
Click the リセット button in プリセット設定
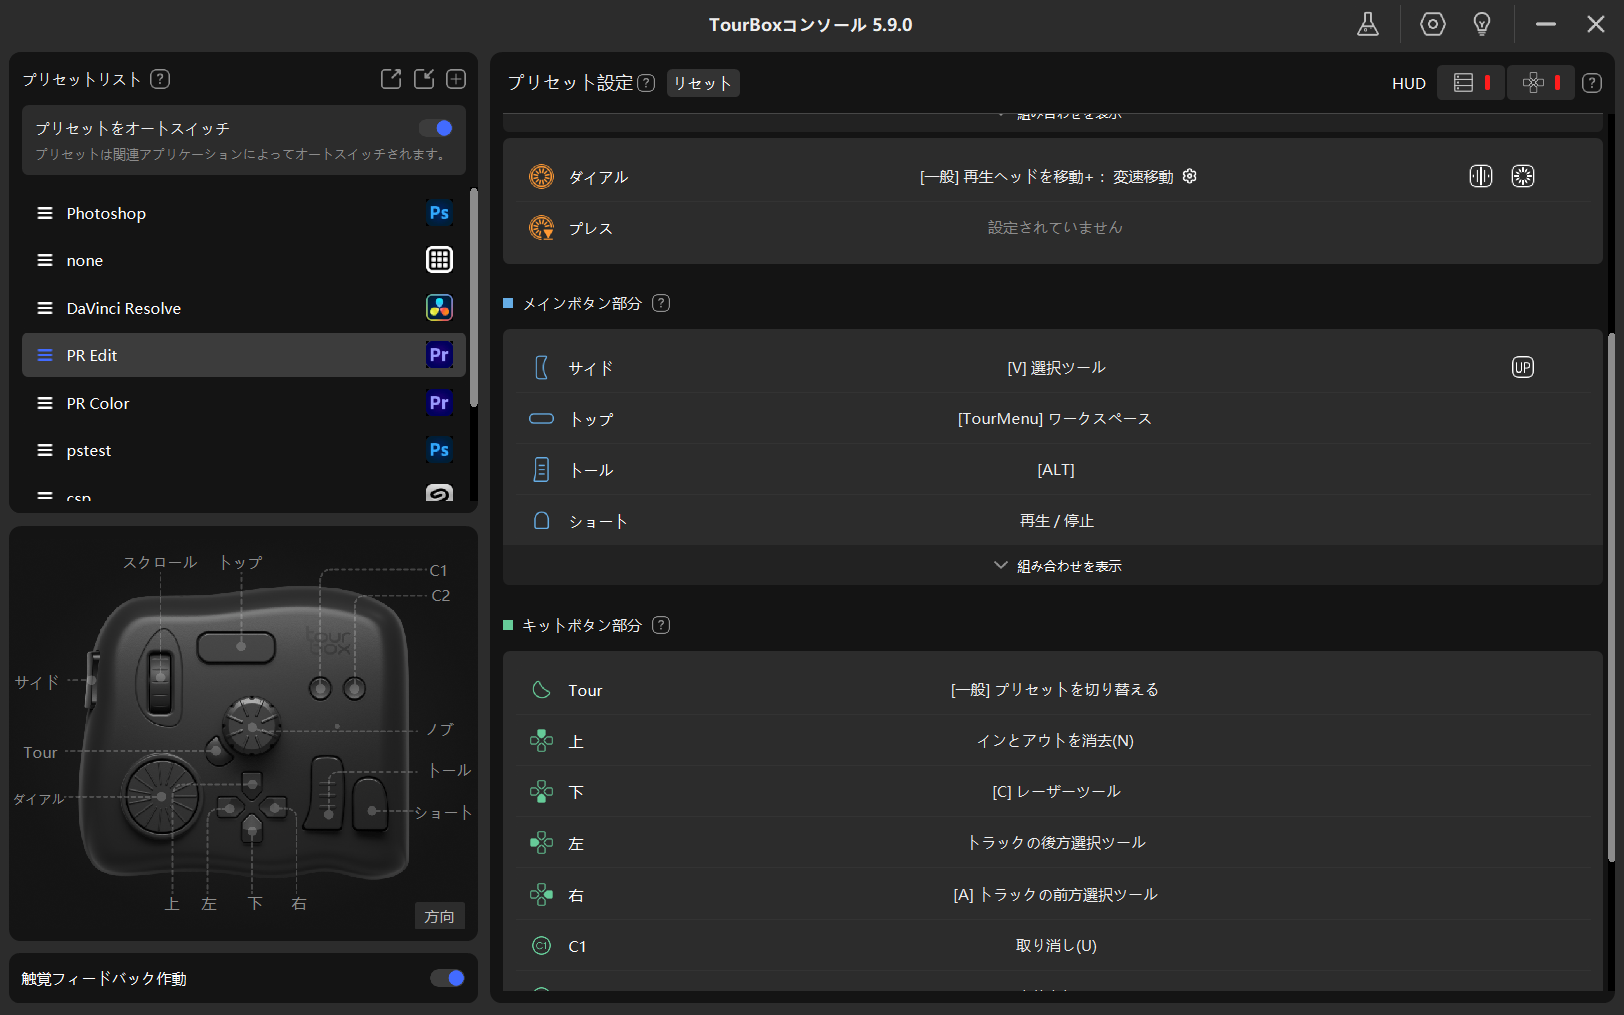click(x=703, y=83)
